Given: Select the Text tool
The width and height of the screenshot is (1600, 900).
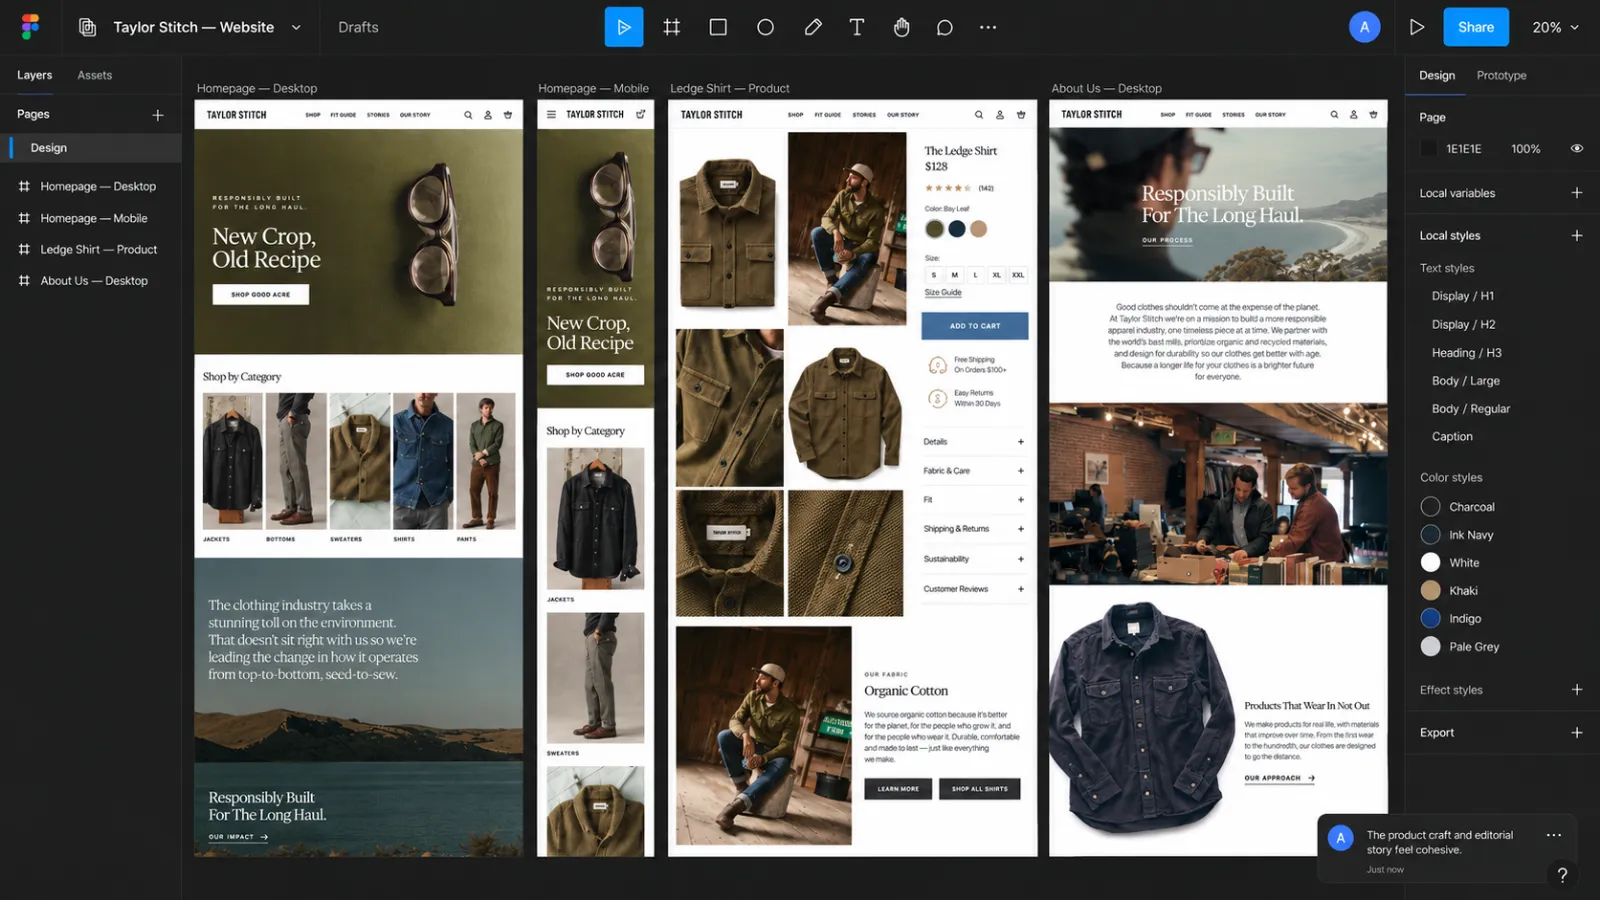Looking at the screenshot, I should (857, 27).
